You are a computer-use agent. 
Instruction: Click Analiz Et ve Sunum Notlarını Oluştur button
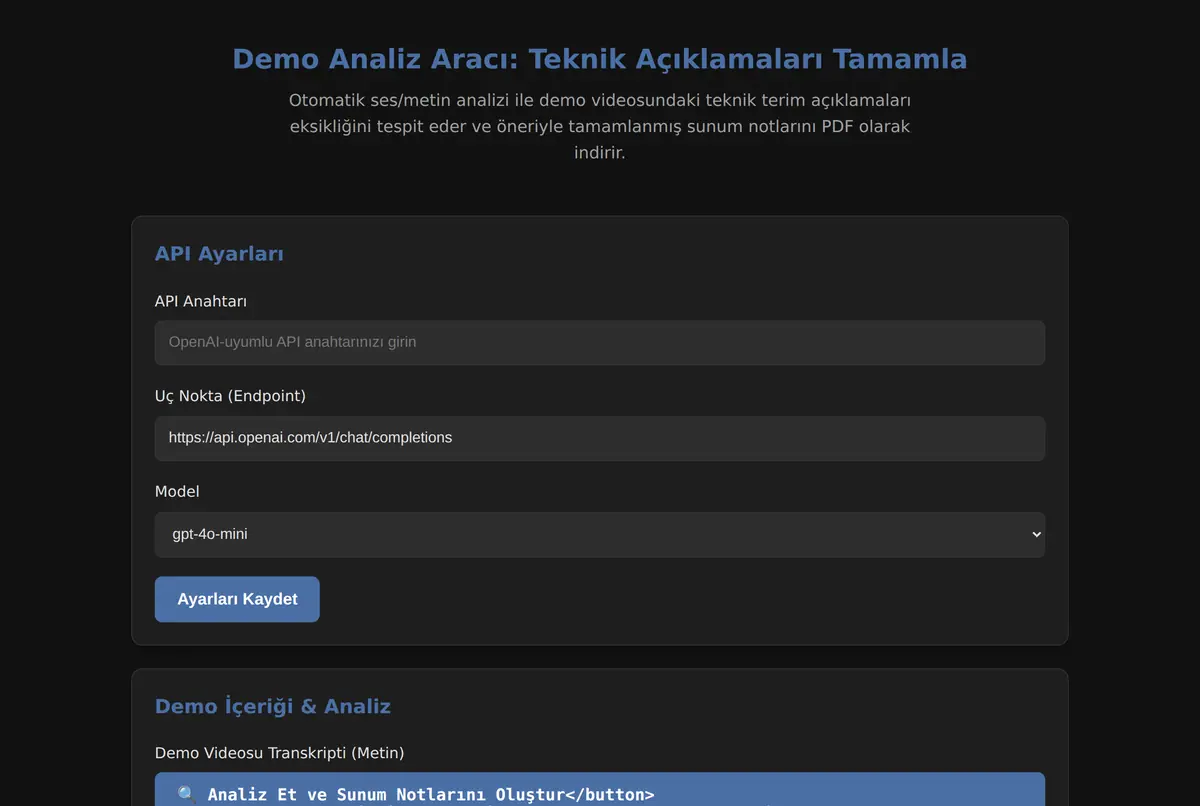(x=600, y=790)
